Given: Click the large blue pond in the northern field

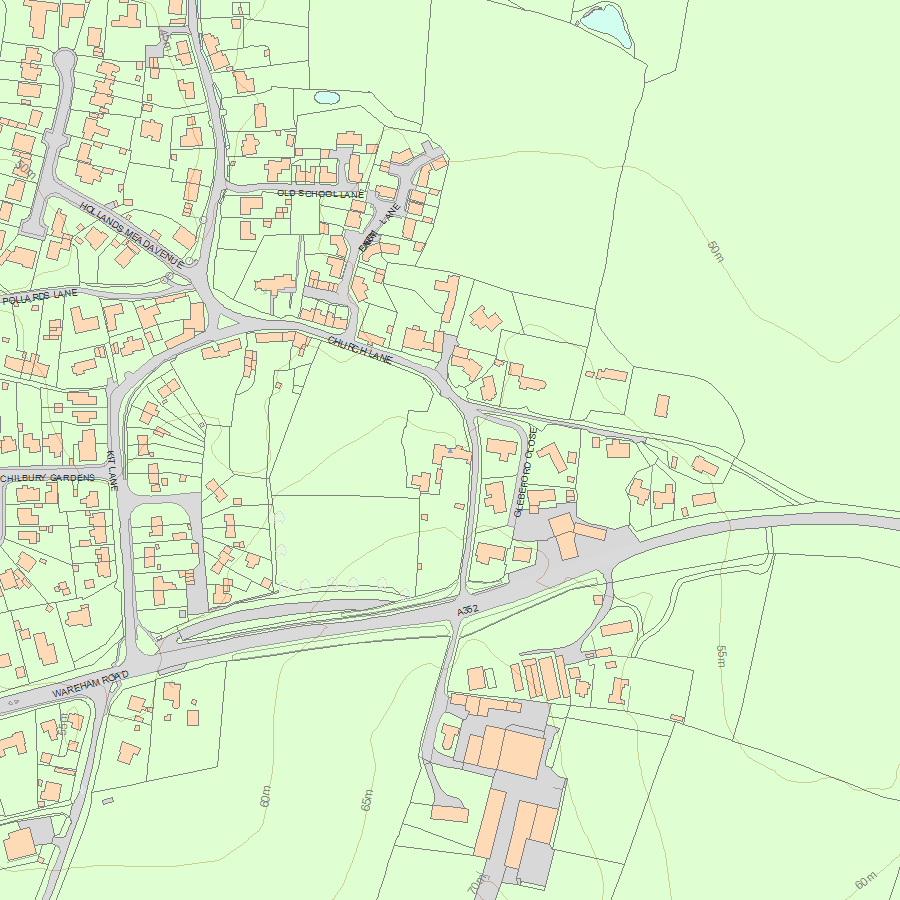Looking at the screenshot, I should coord(606,25).
